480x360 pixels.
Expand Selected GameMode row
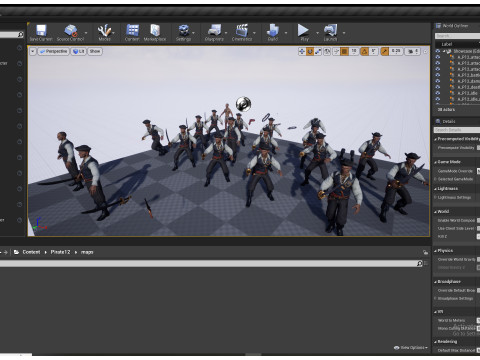click(435, 179)
